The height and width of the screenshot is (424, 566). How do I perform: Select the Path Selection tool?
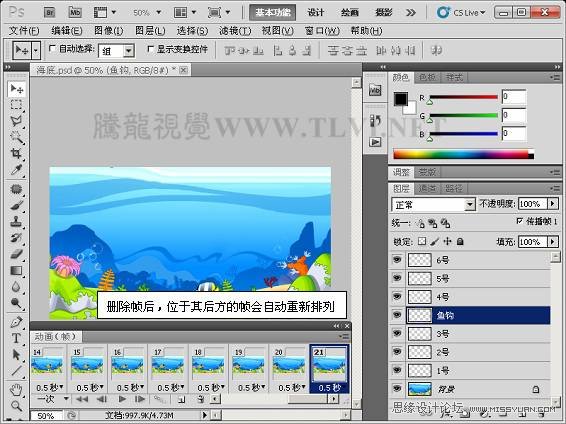click(17, 355)
